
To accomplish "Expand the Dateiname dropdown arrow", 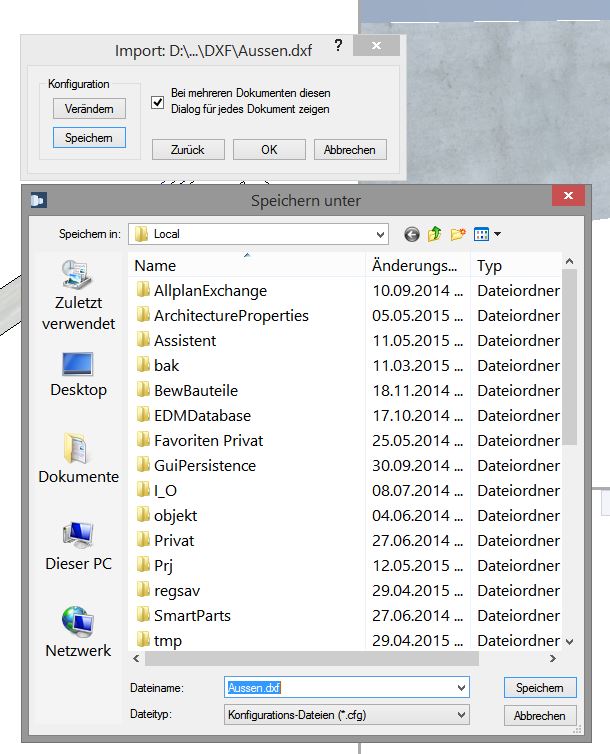I will pyautogui.click(x=460, y=688).
